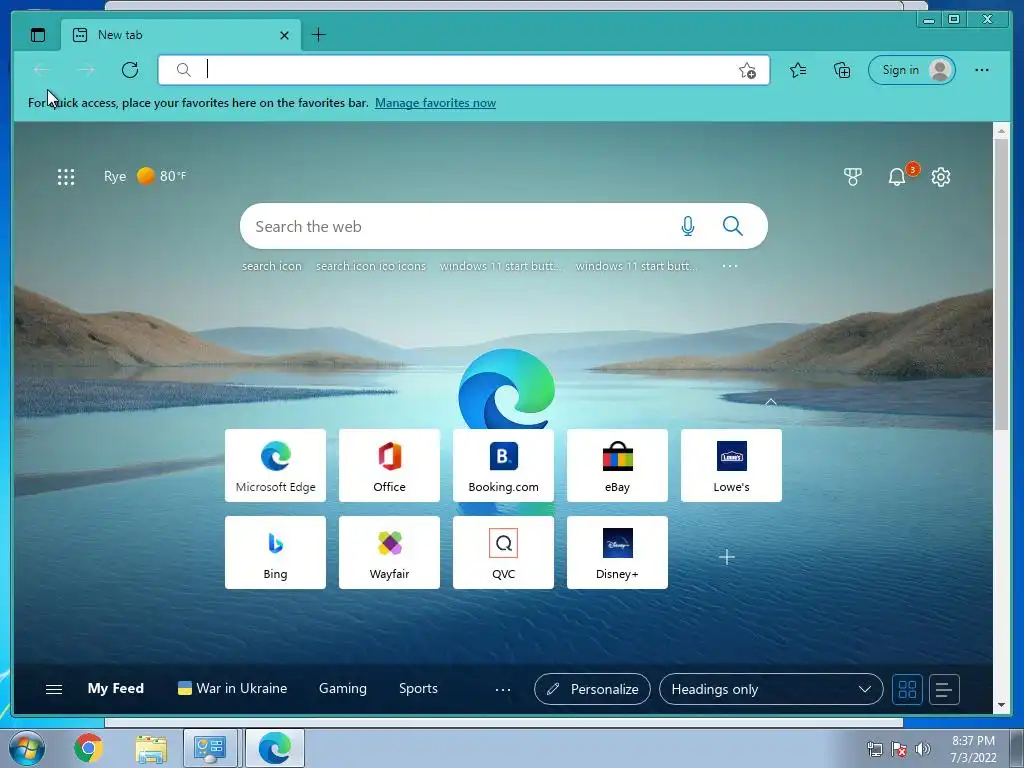
Task: Open Microsoft Edge quick link tile
Action: (276, 466)
